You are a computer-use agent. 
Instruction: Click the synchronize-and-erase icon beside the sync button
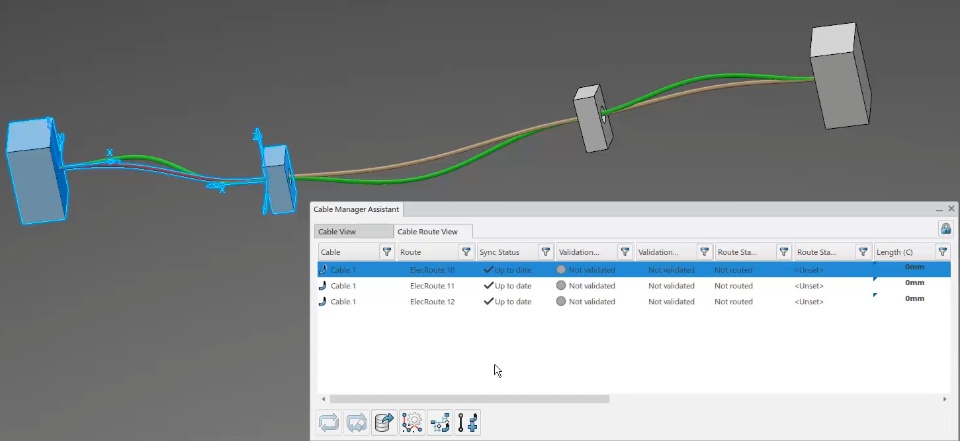[x=356, y=423]
